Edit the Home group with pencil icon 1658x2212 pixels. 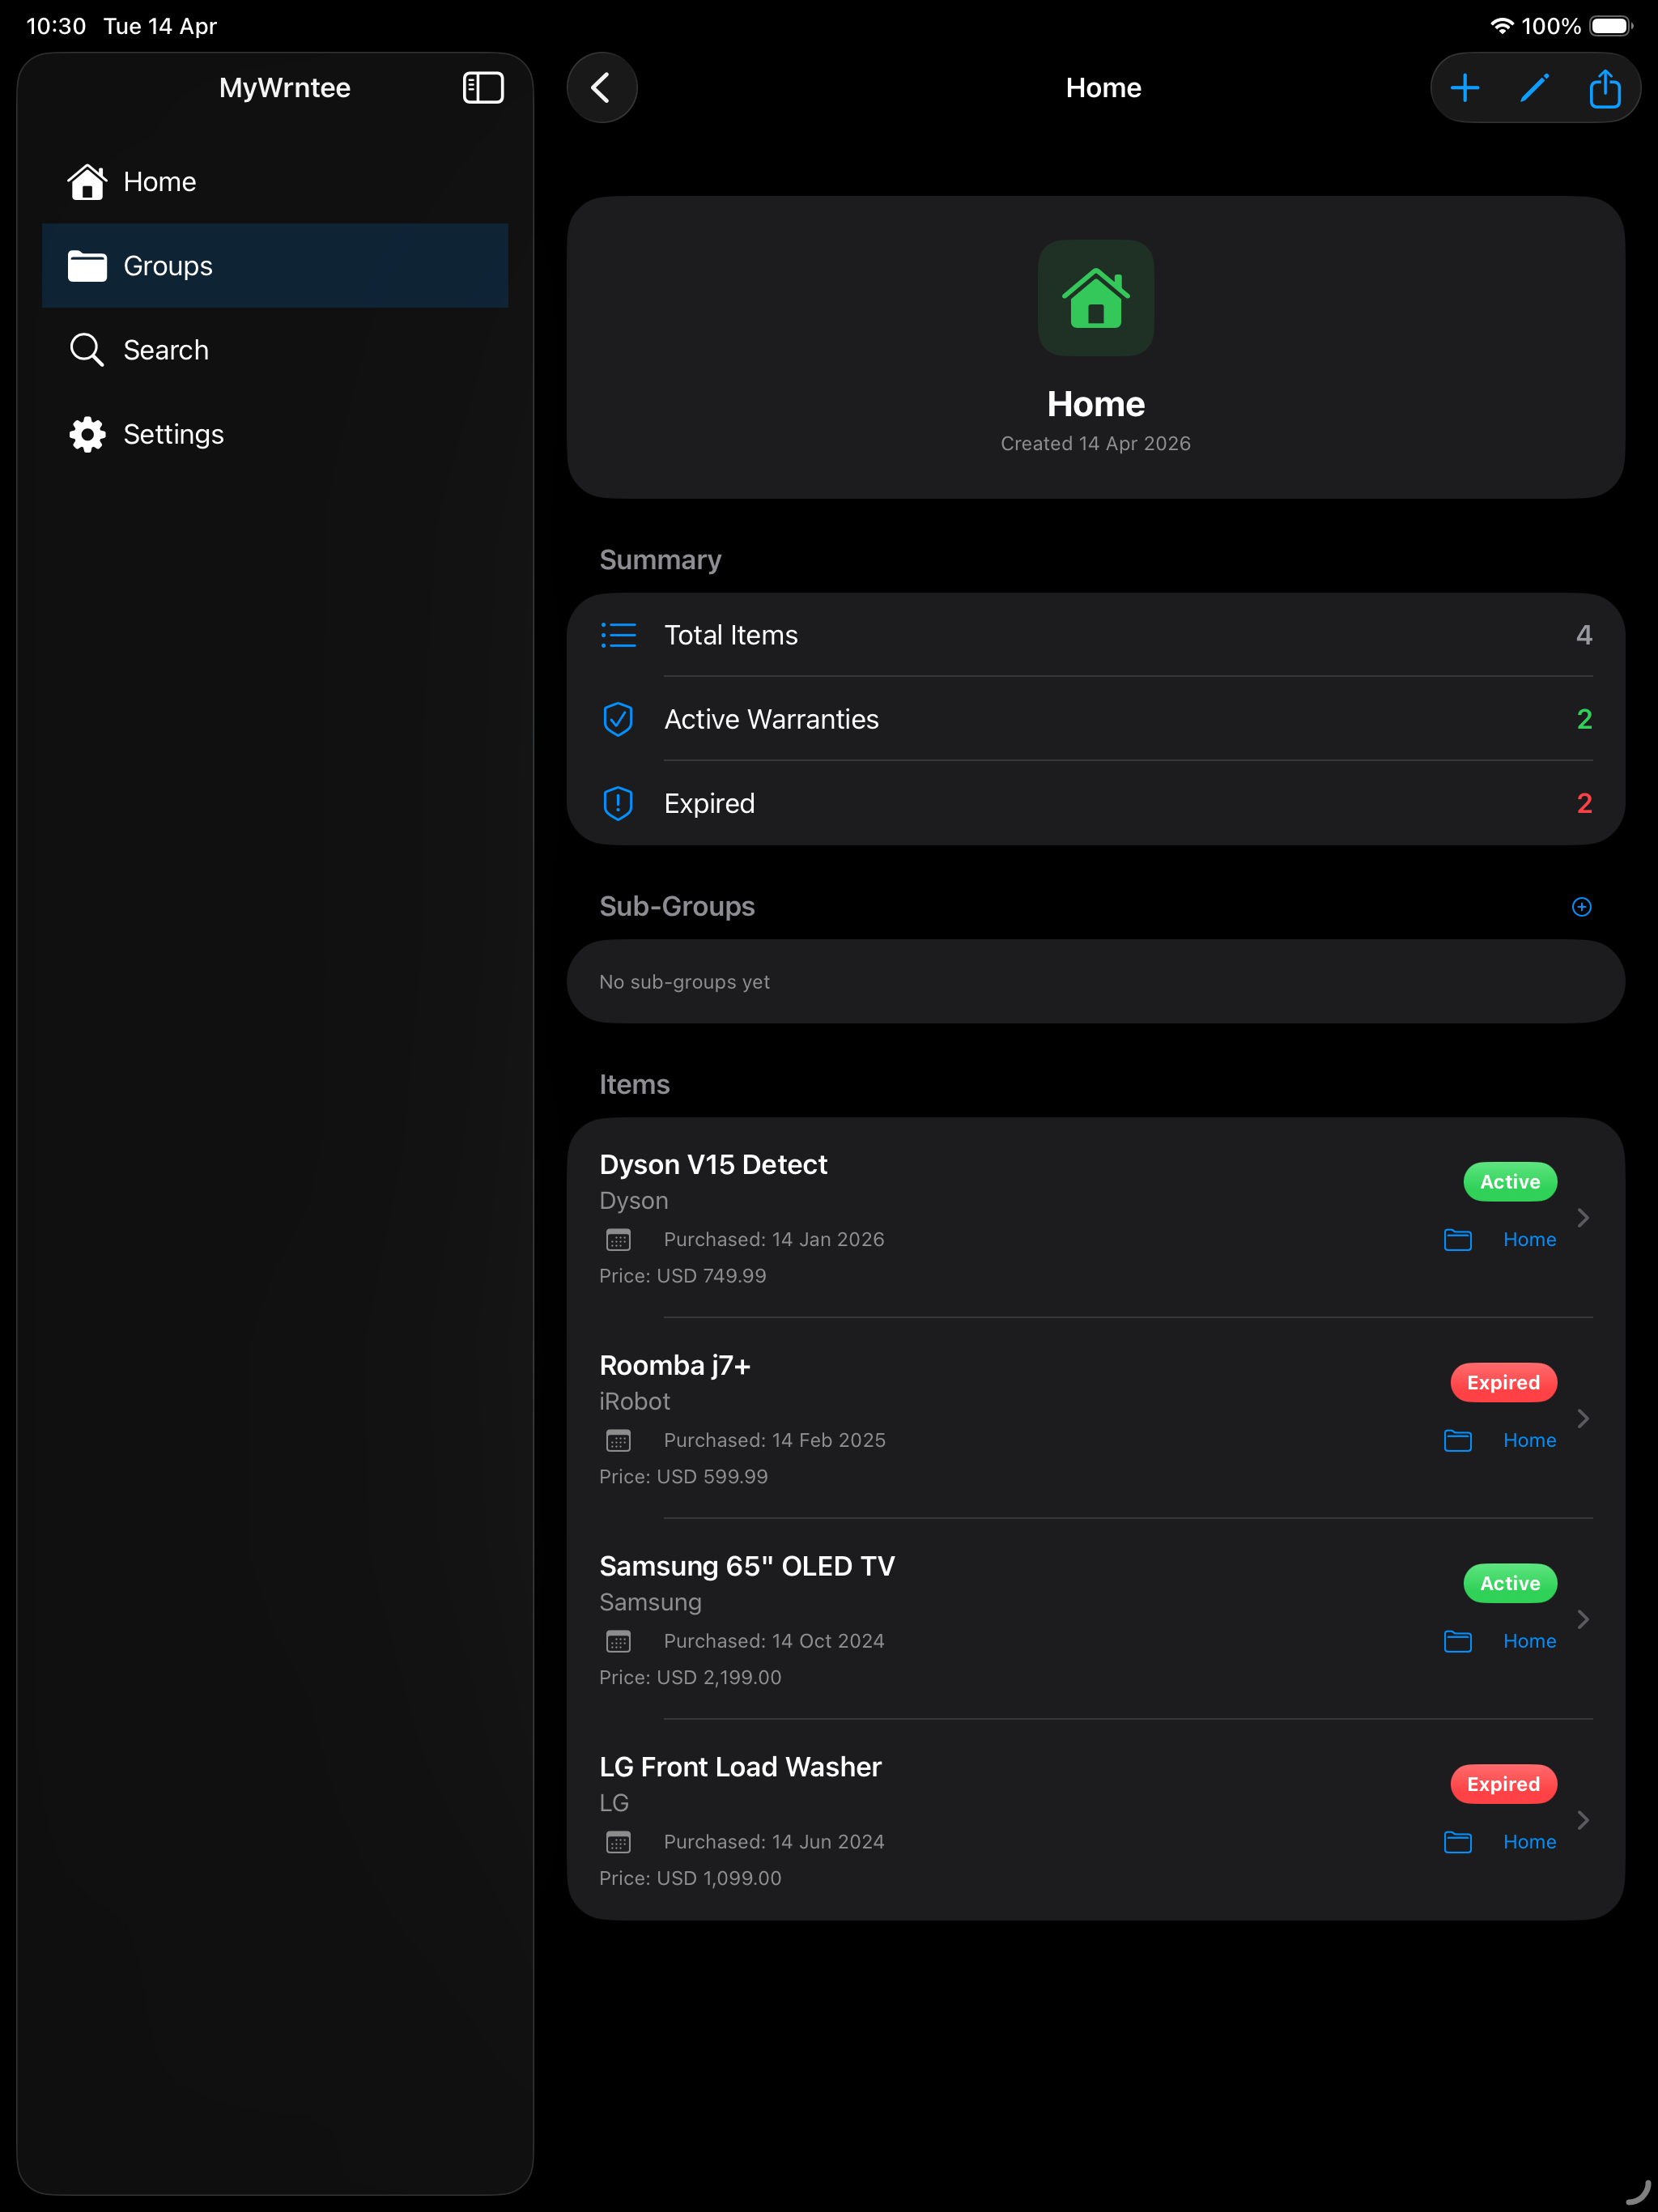(x=1535, y=88)
